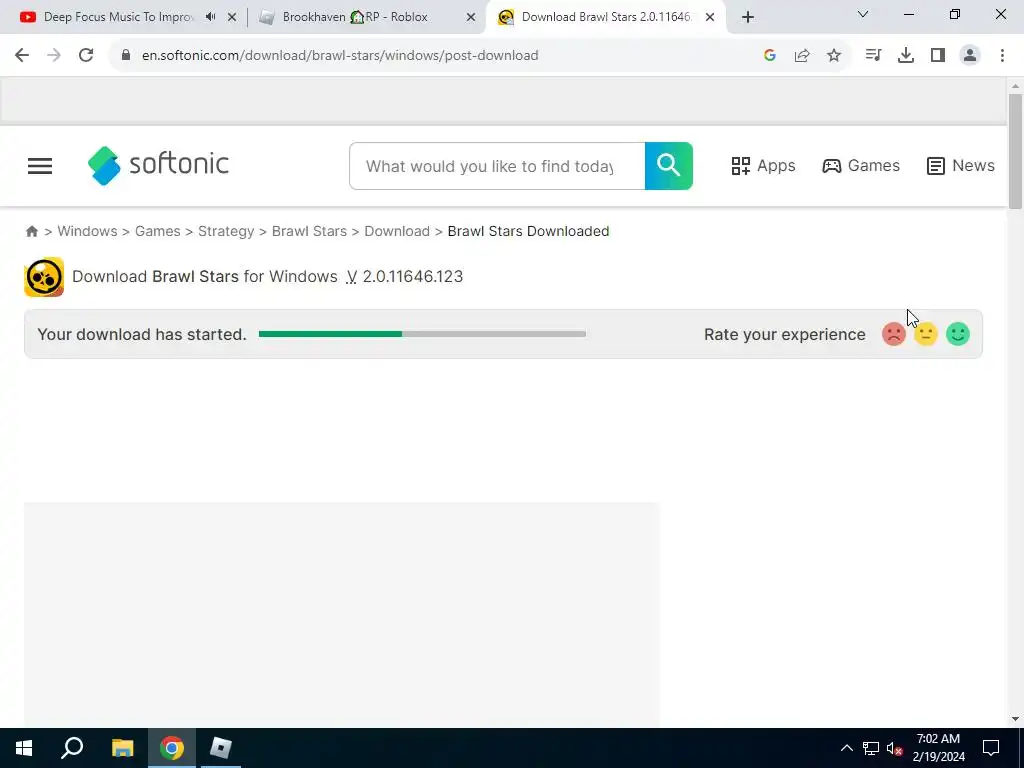Close the Deep Focus Music tab

point(232,18)
